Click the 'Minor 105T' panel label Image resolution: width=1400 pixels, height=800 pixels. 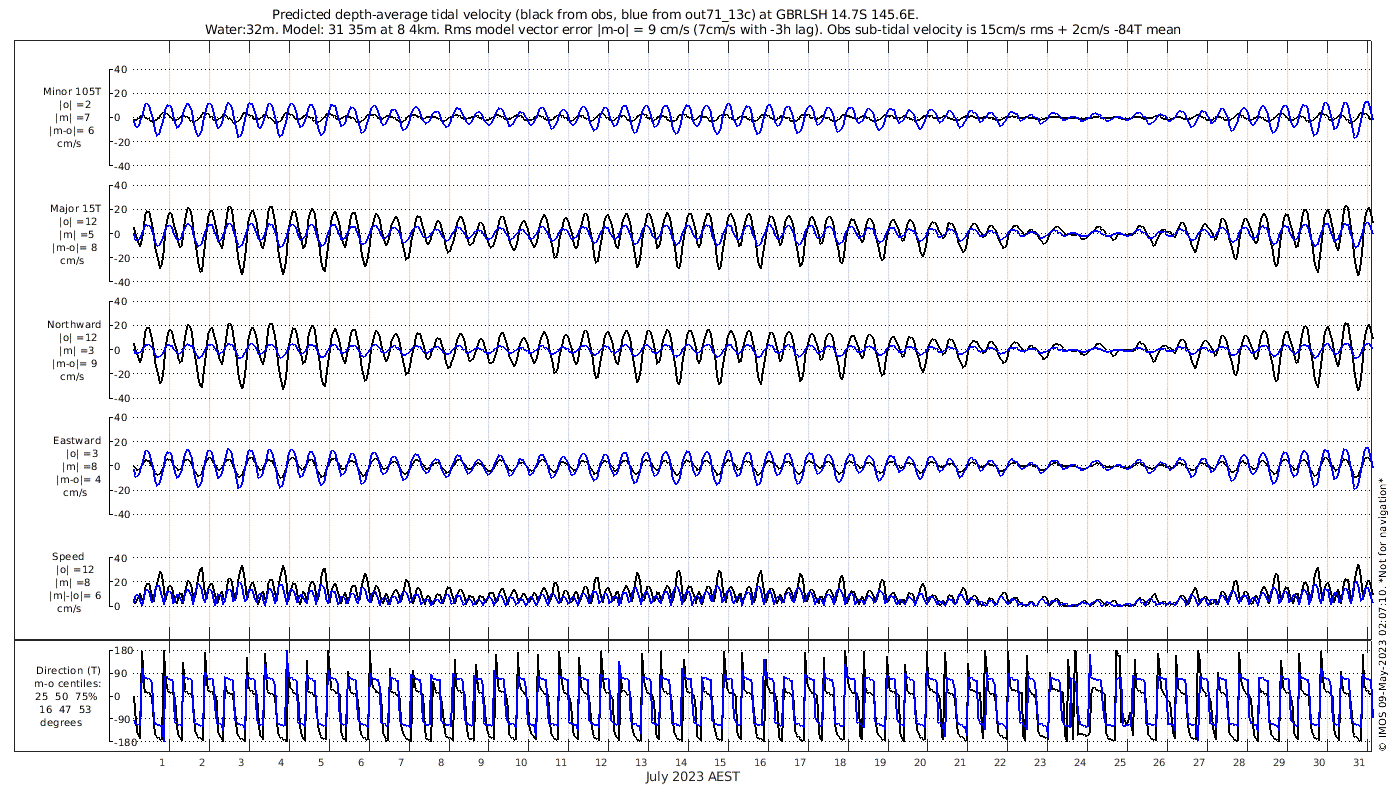72,91
